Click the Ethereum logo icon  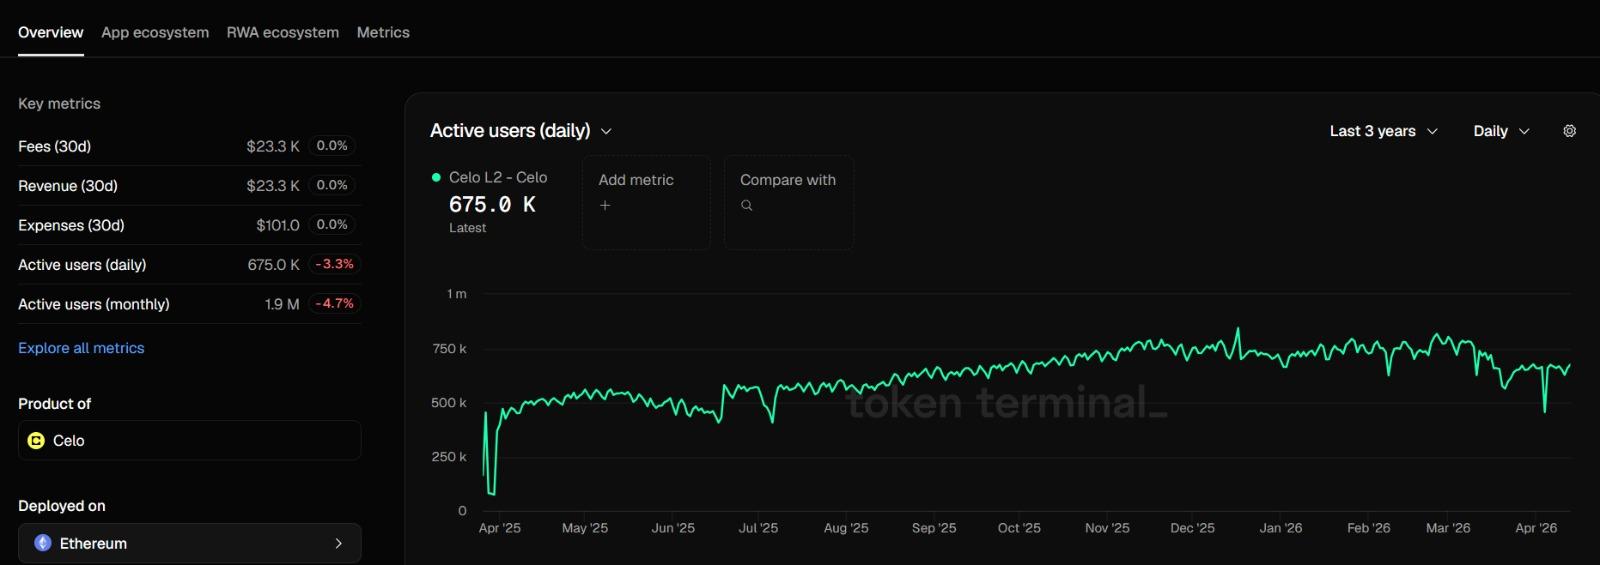(43, 543)
